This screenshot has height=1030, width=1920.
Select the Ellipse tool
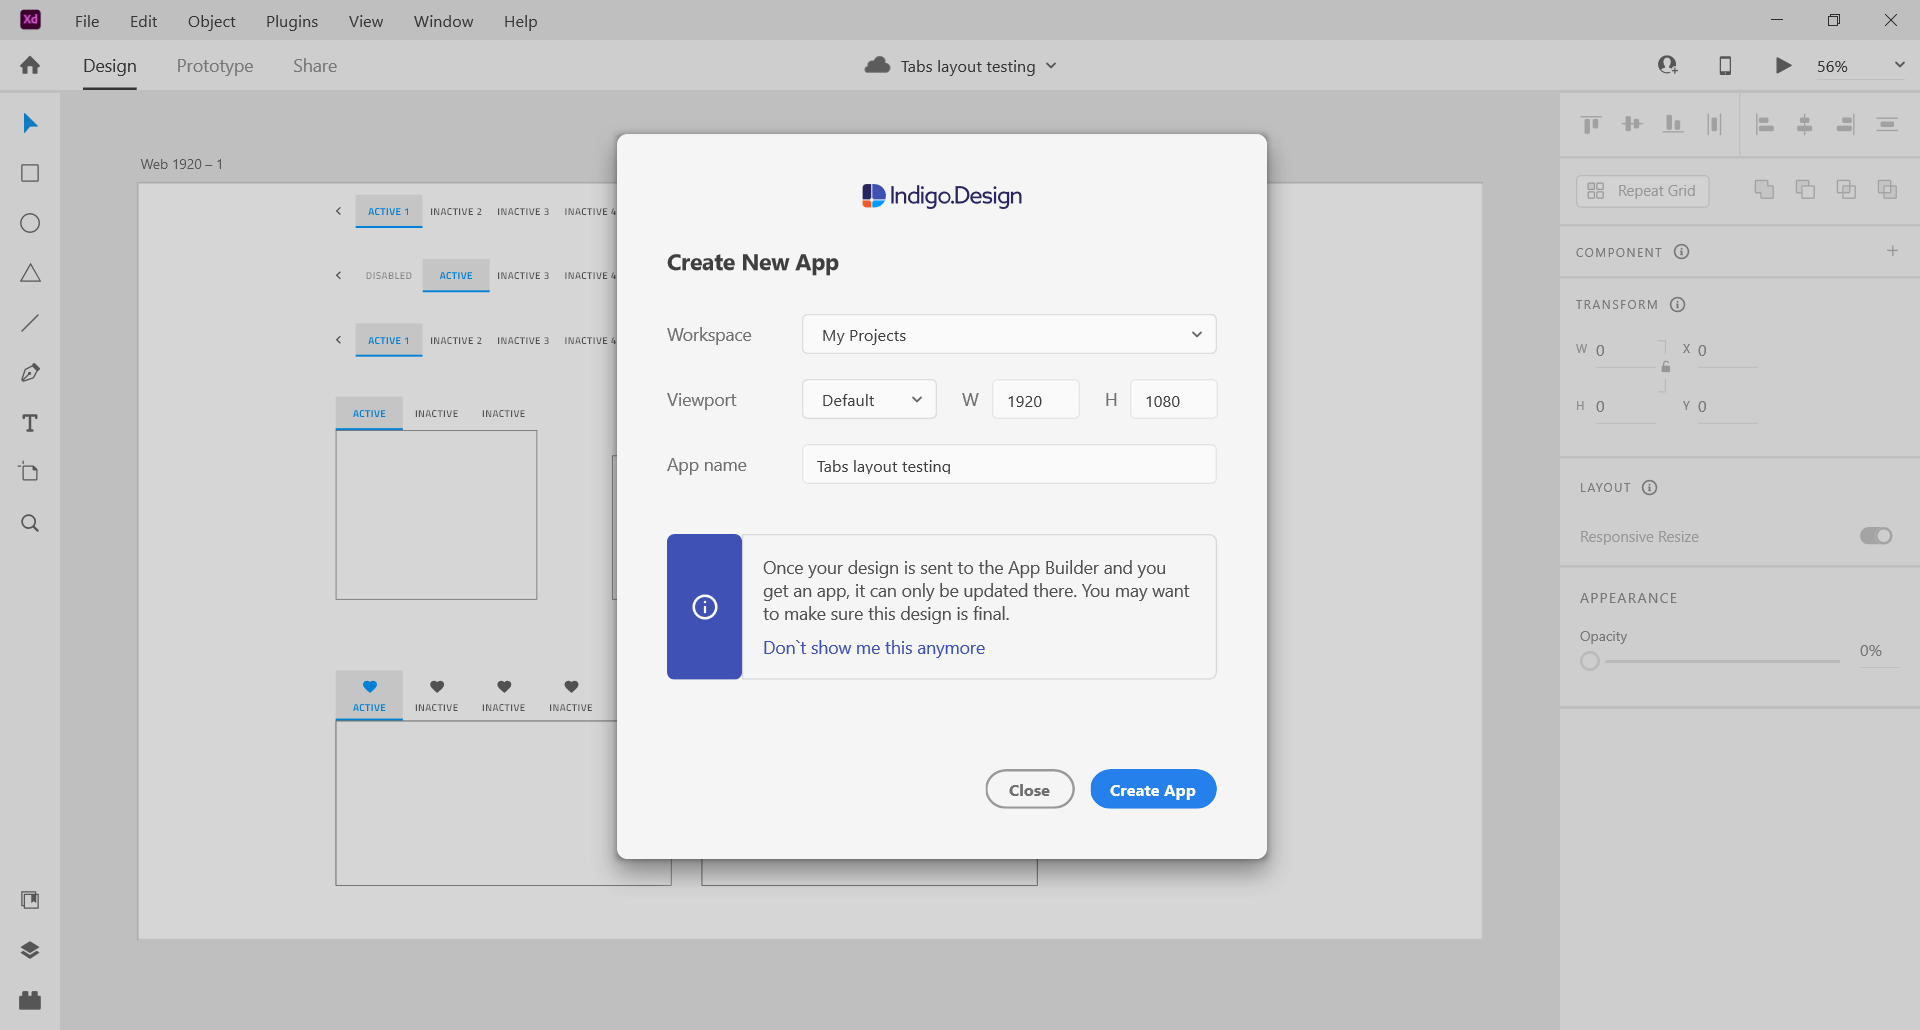(x=30, y=223)
